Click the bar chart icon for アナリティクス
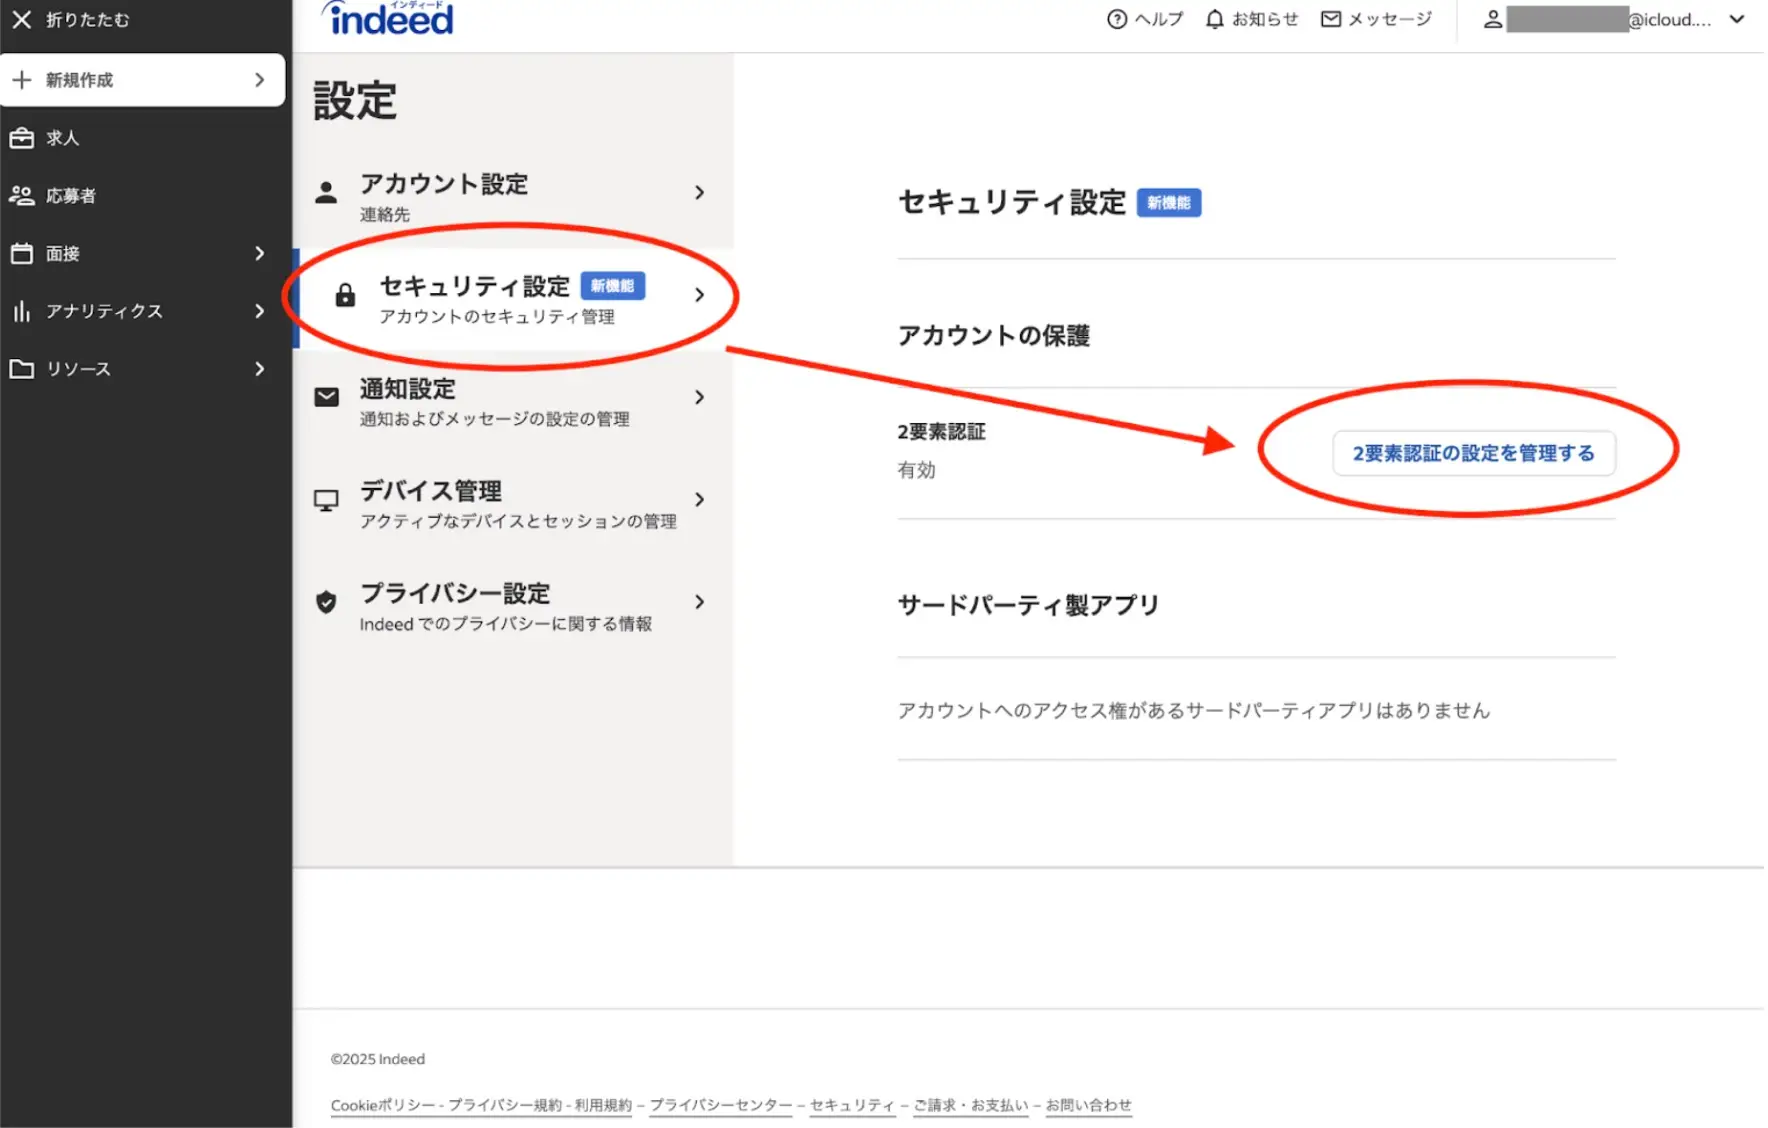Viewport: 1768px width, 1128px height. [22, 311]
